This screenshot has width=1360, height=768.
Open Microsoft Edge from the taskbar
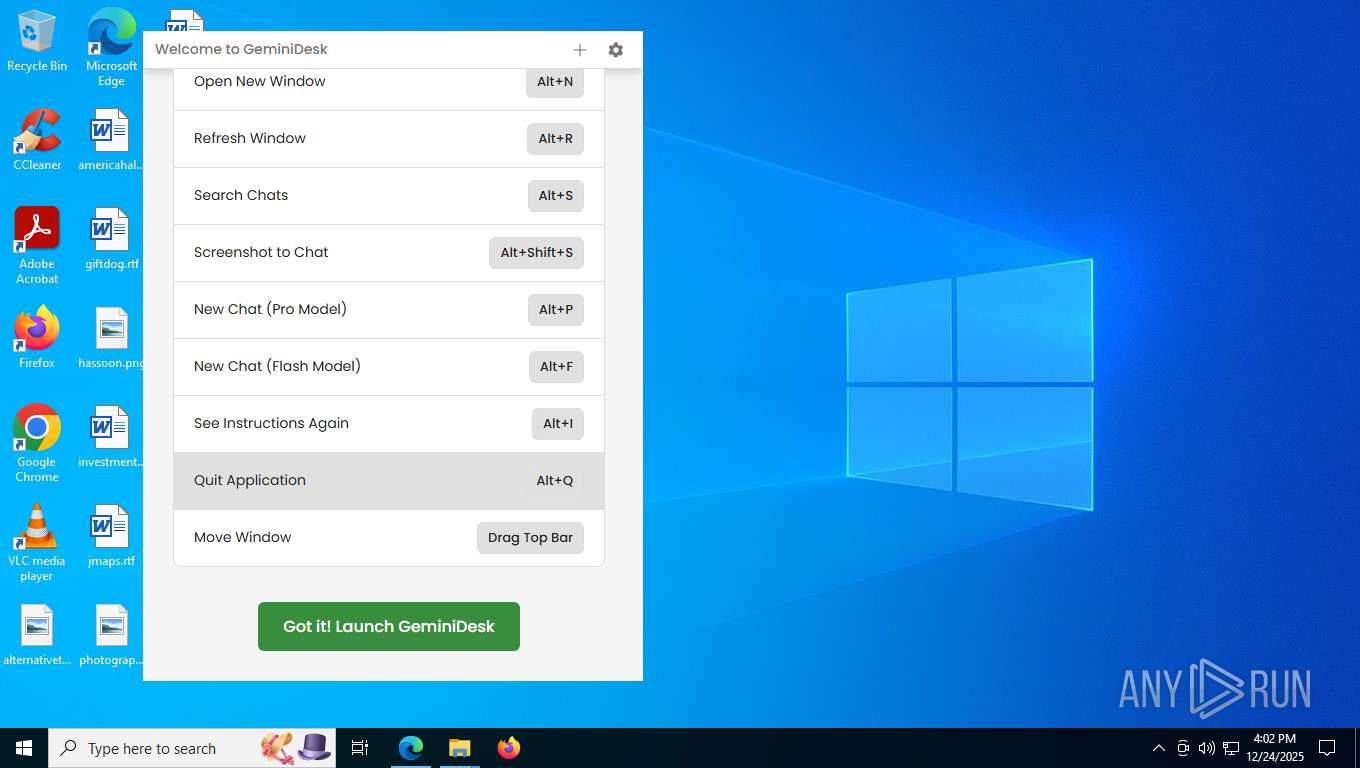coord(411,748)
